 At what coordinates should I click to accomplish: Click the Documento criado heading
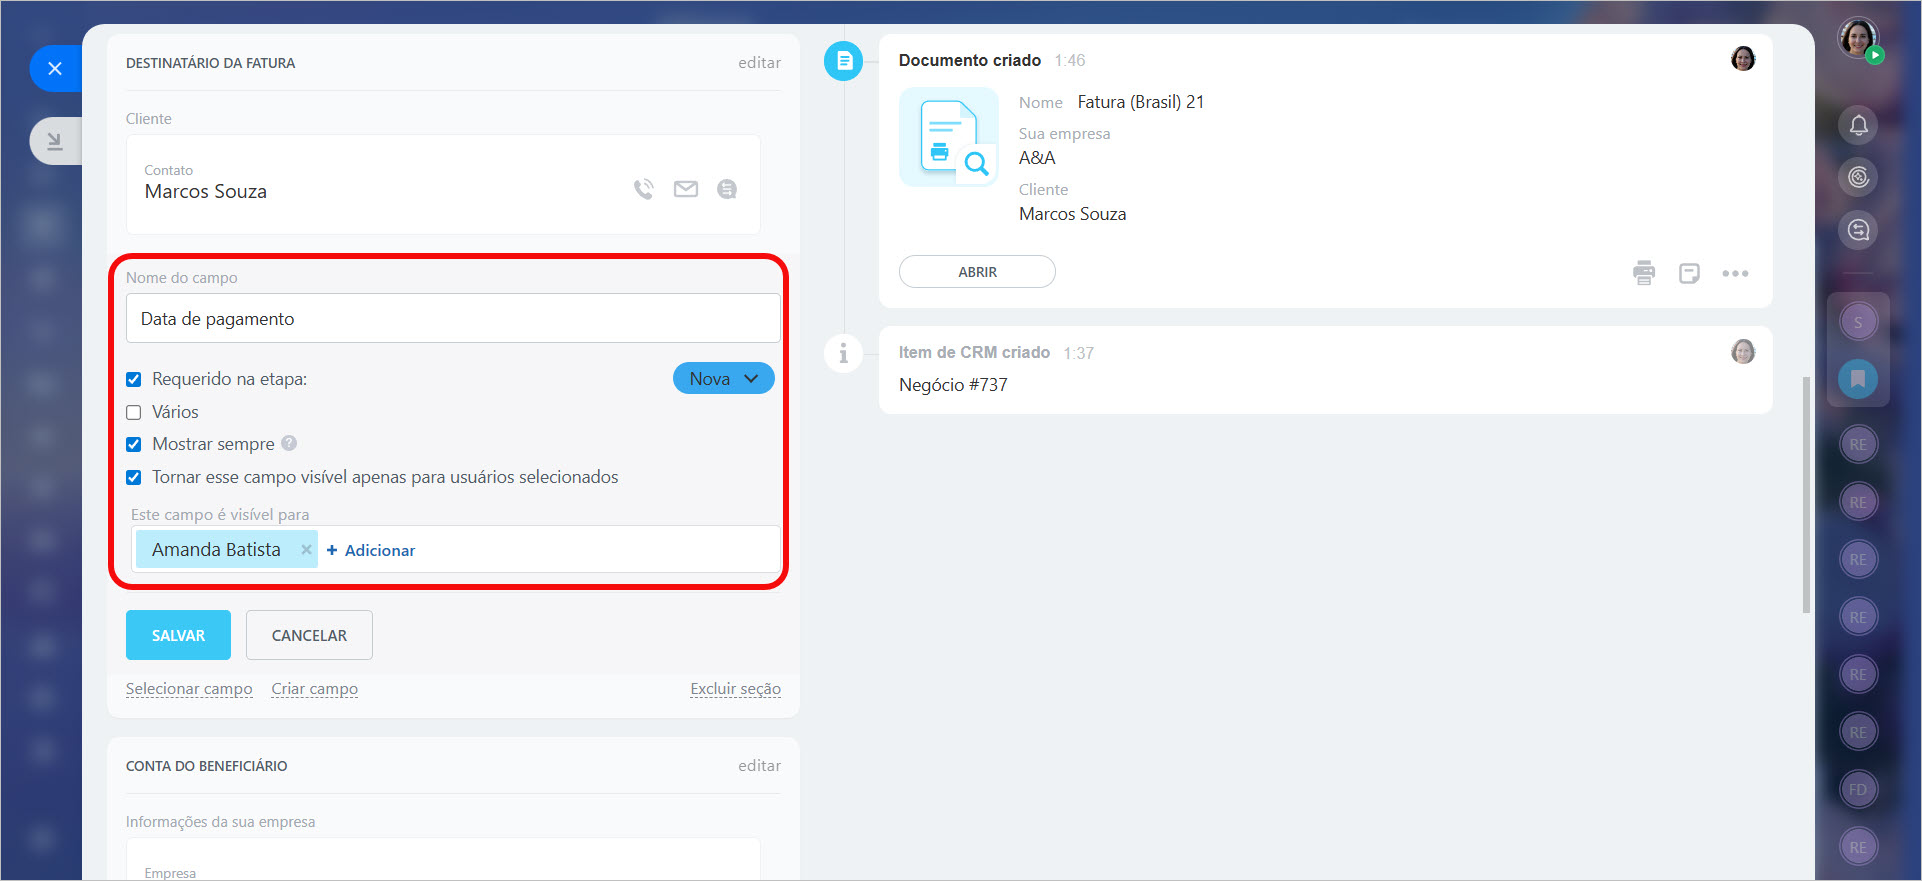970,60
